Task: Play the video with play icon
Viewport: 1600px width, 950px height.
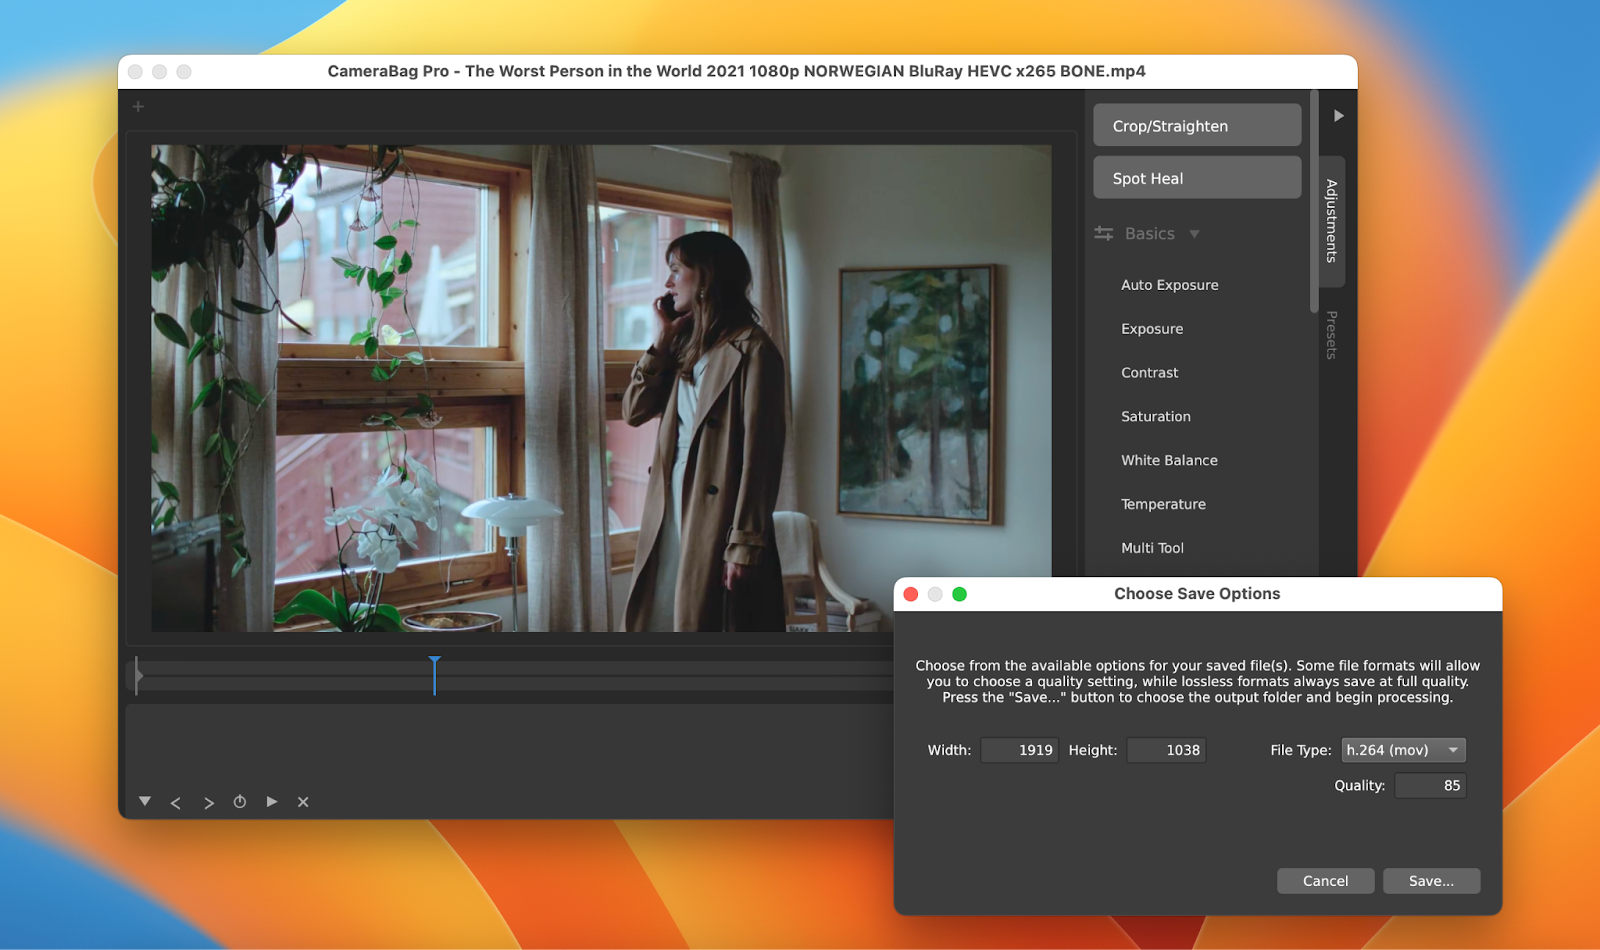Action: 272,802
